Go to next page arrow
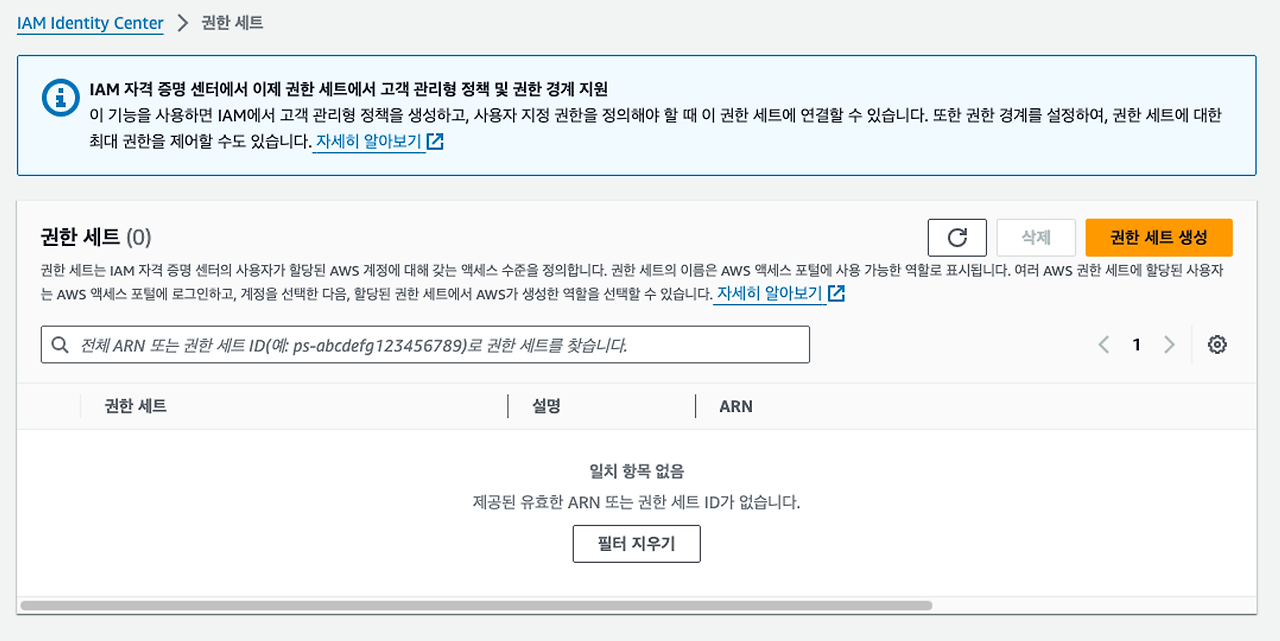This screenshot has height=641, width=1280. coord(1169,345)
